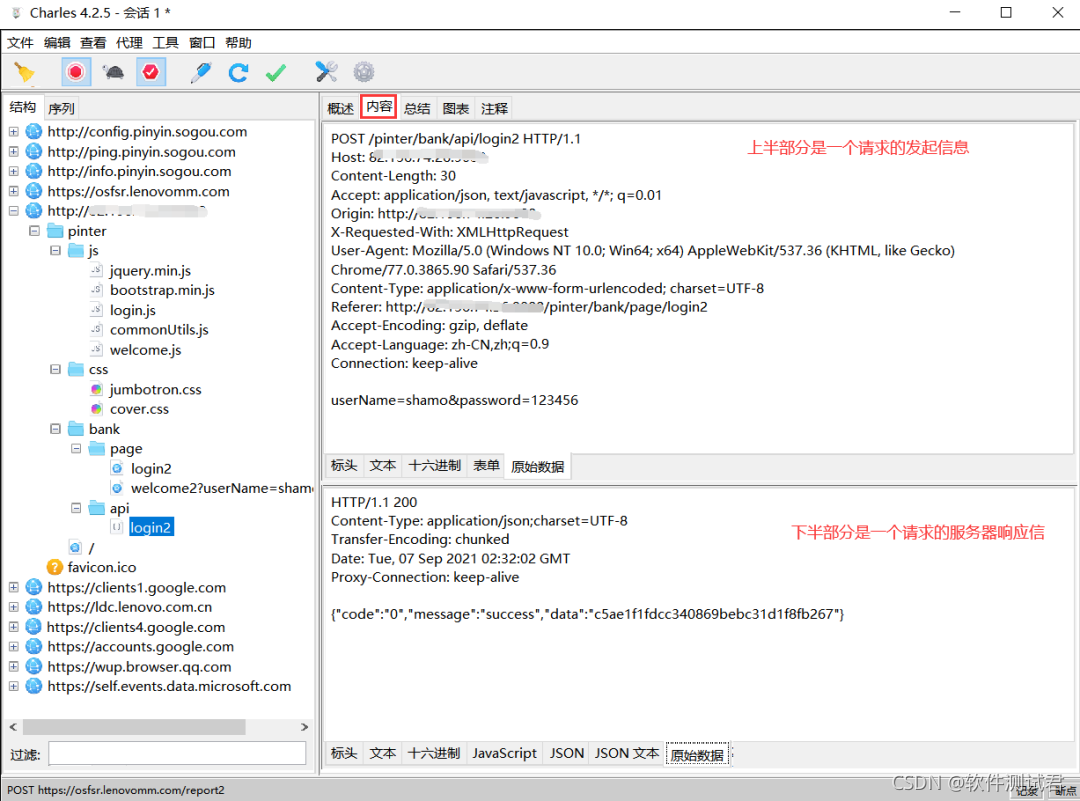Expand the osfsr.lenovomm.com host
1080x801 pixels.
pos(14,191)
